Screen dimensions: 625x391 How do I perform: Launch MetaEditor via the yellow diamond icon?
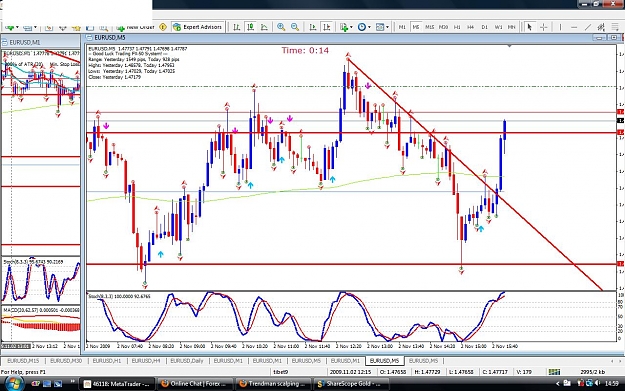(163, 27)
